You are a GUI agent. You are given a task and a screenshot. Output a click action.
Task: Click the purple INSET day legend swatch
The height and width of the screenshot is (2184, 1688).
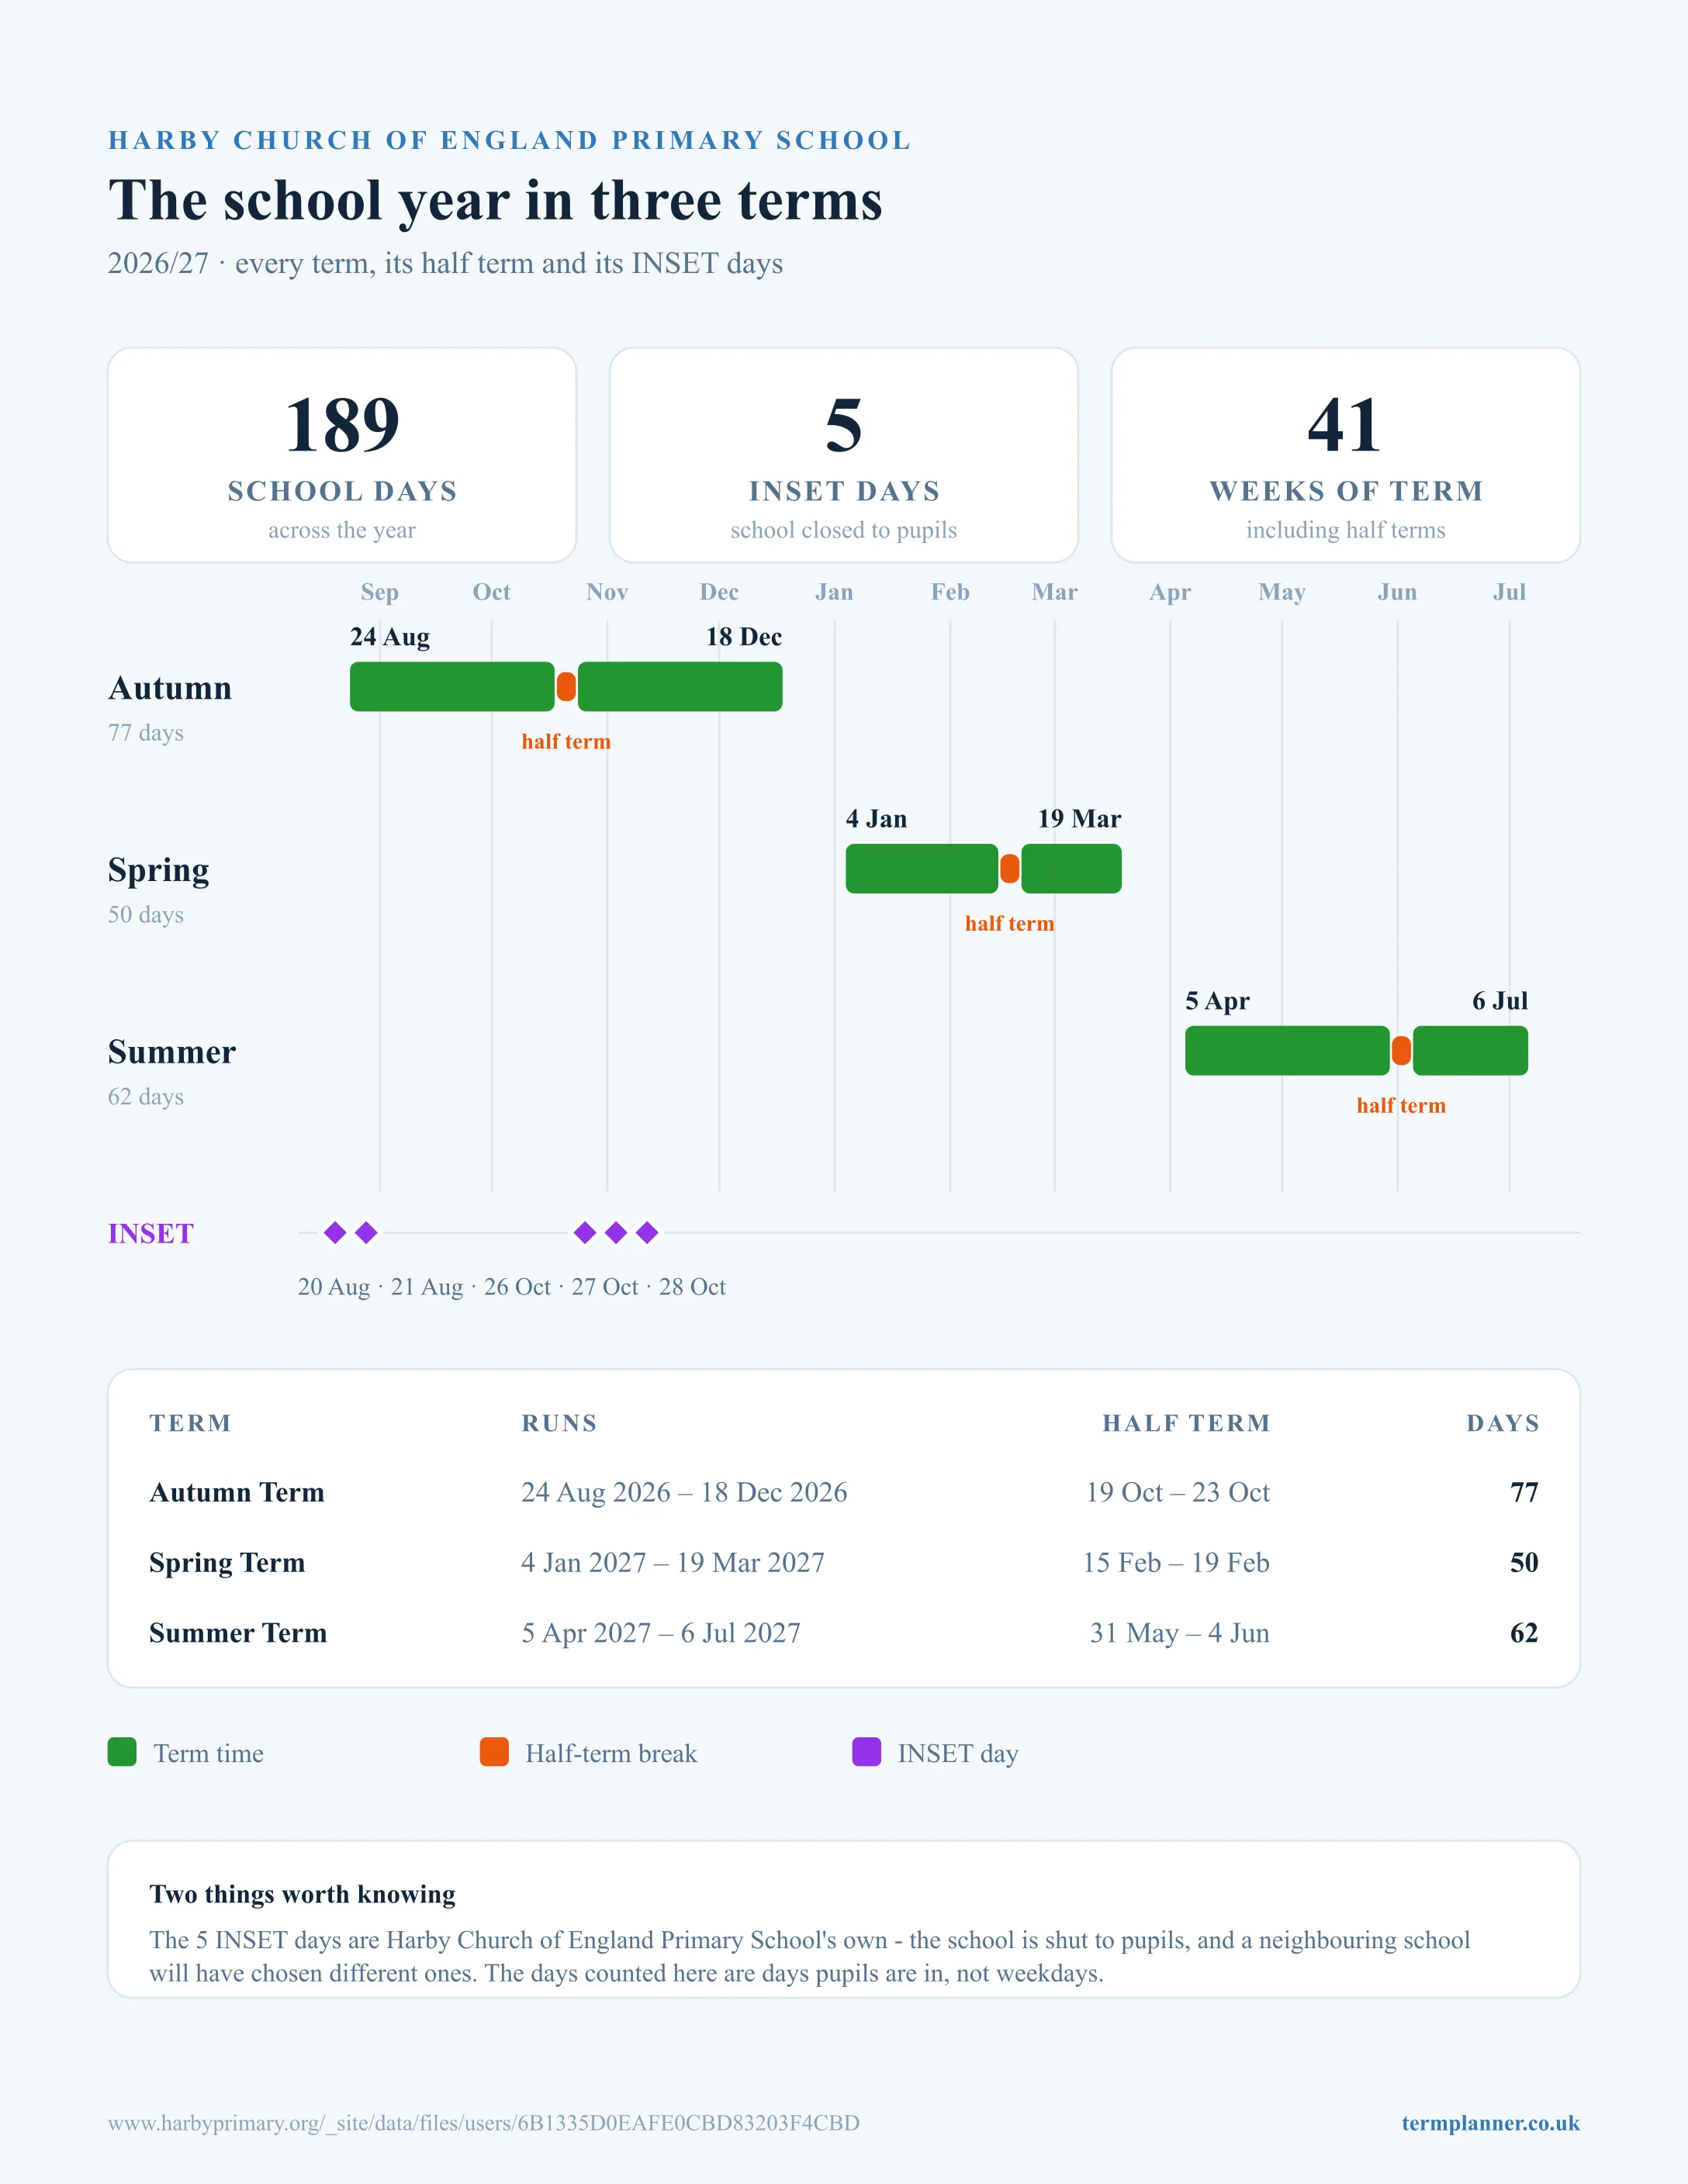(x=866, y=1752)
